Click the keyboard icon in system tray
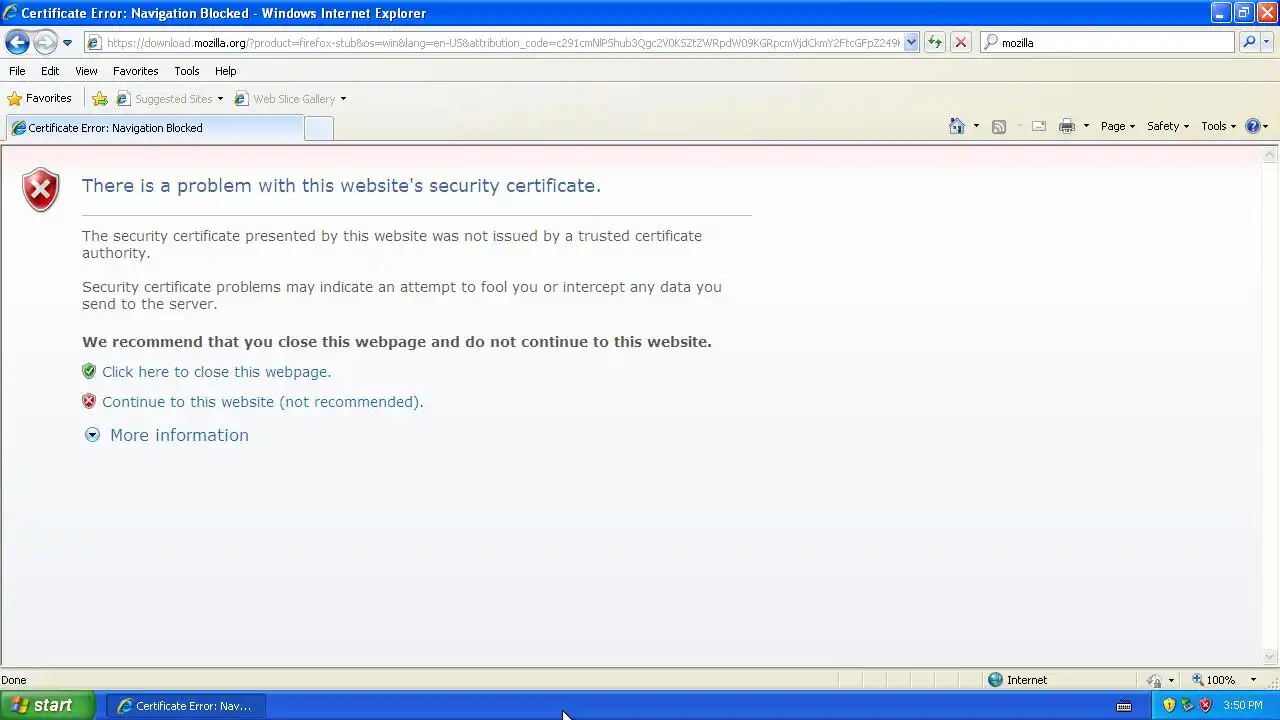This screenshot has height=720, width=1280. [1124, 706]
